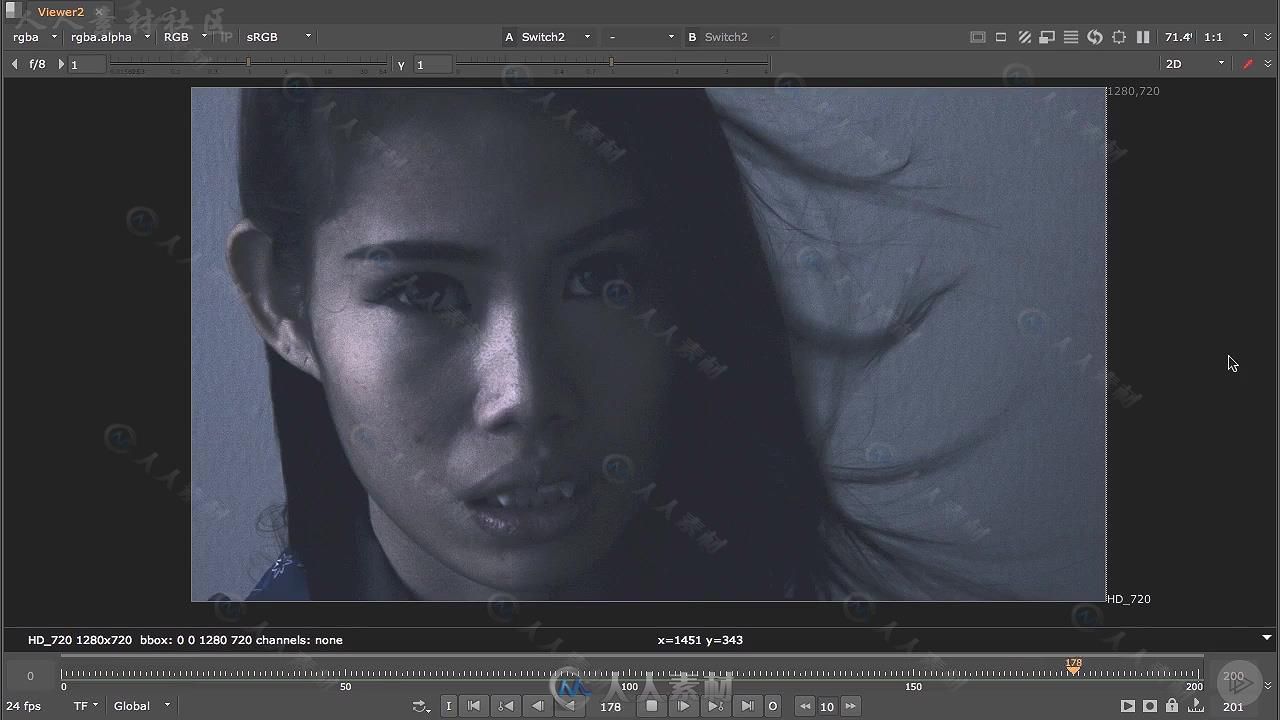Toggle the scanline lines icon
1280x720 pixels.
tap(1071, 37)
